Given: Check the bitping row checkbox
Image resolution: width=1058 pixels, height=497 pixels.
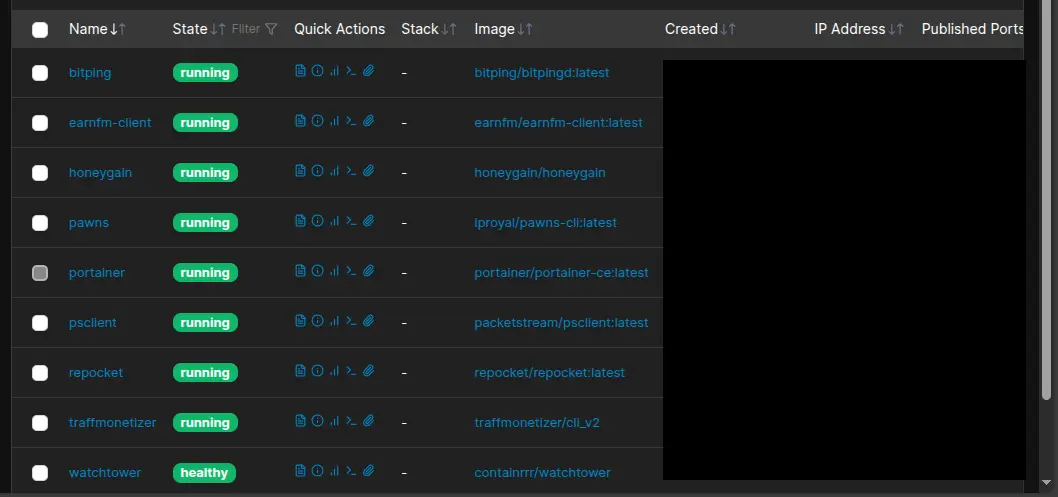Looking at the screenshot, I should tap(40, 73).
